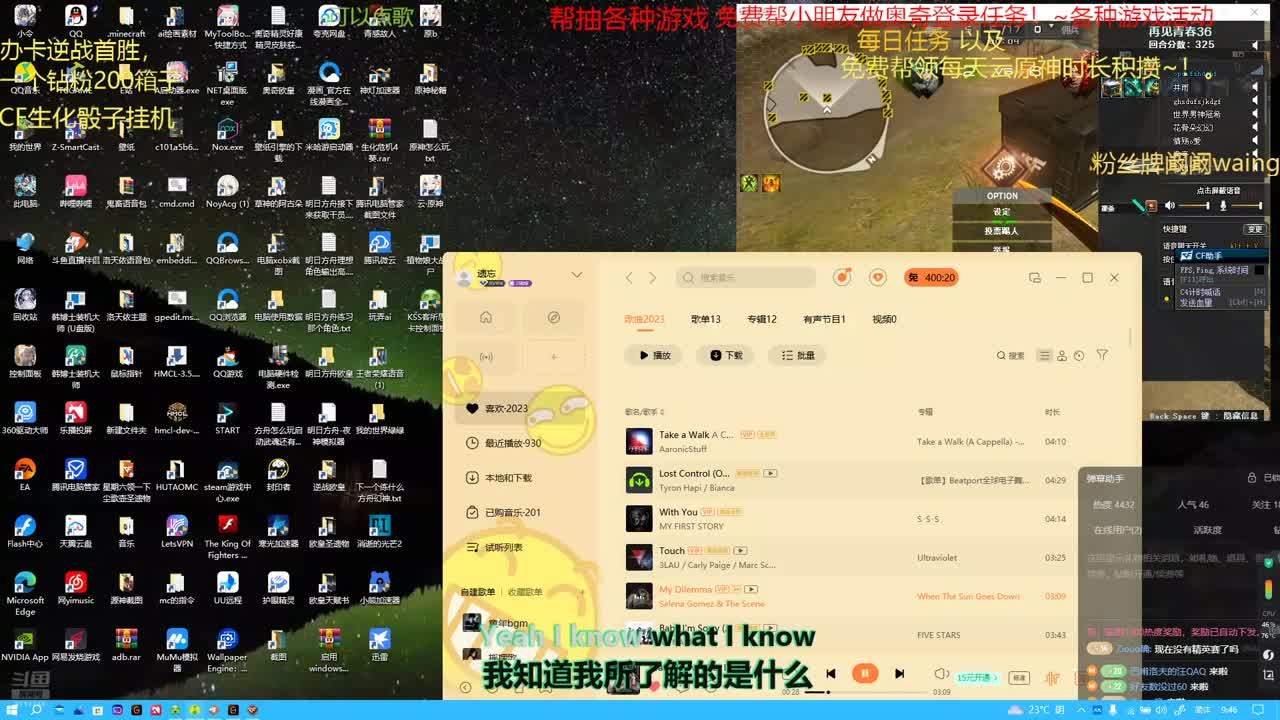Switch to the 专辑12 tab
The width and height of the screenshot is (1280, 720).
[x=762, y=319]
